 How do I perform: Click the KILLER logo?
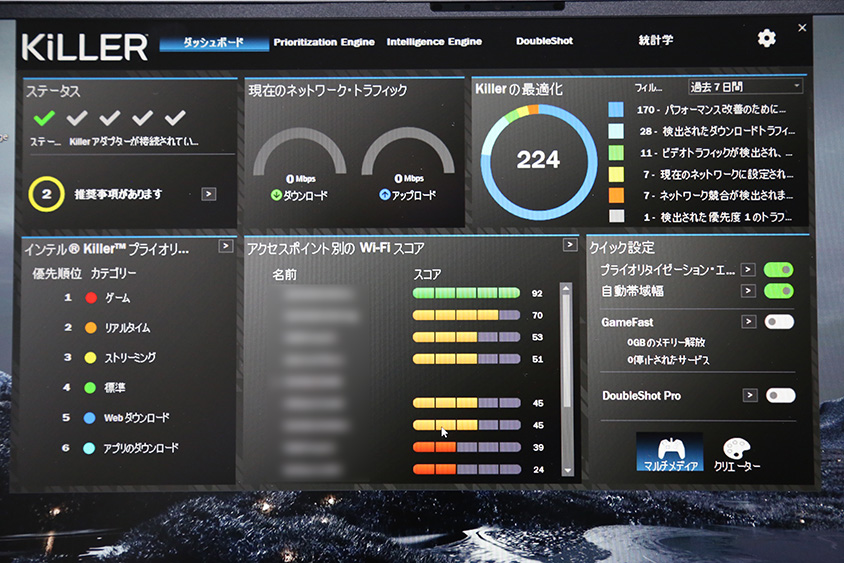click(x=85, y=47)
